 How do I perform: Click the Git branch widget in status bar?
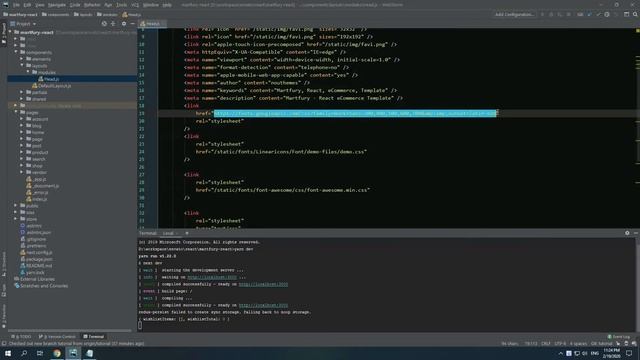[x=601, y=344]
